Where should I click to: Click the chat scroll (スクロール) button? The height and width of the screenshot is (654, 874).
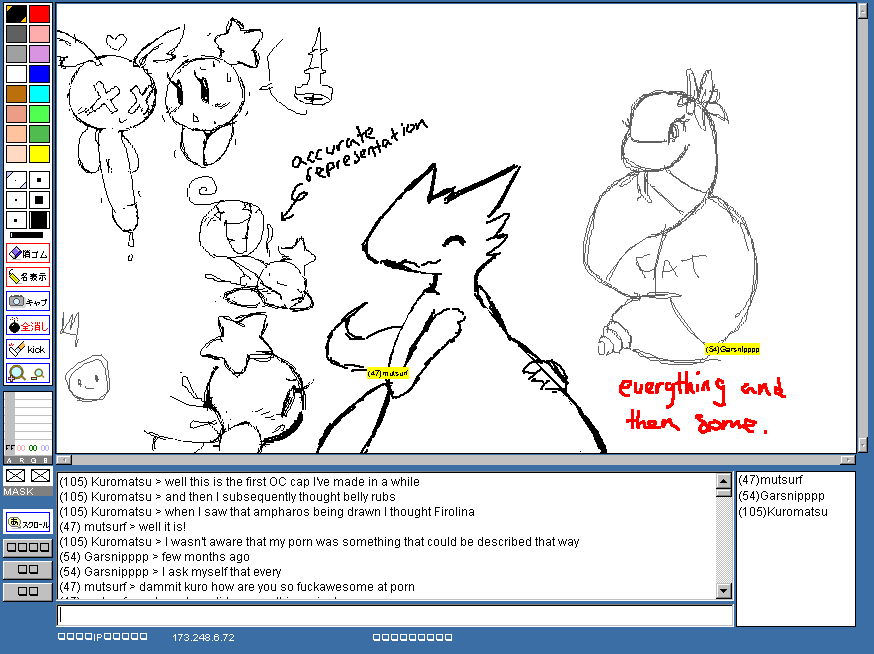click(x=28, y=523)
